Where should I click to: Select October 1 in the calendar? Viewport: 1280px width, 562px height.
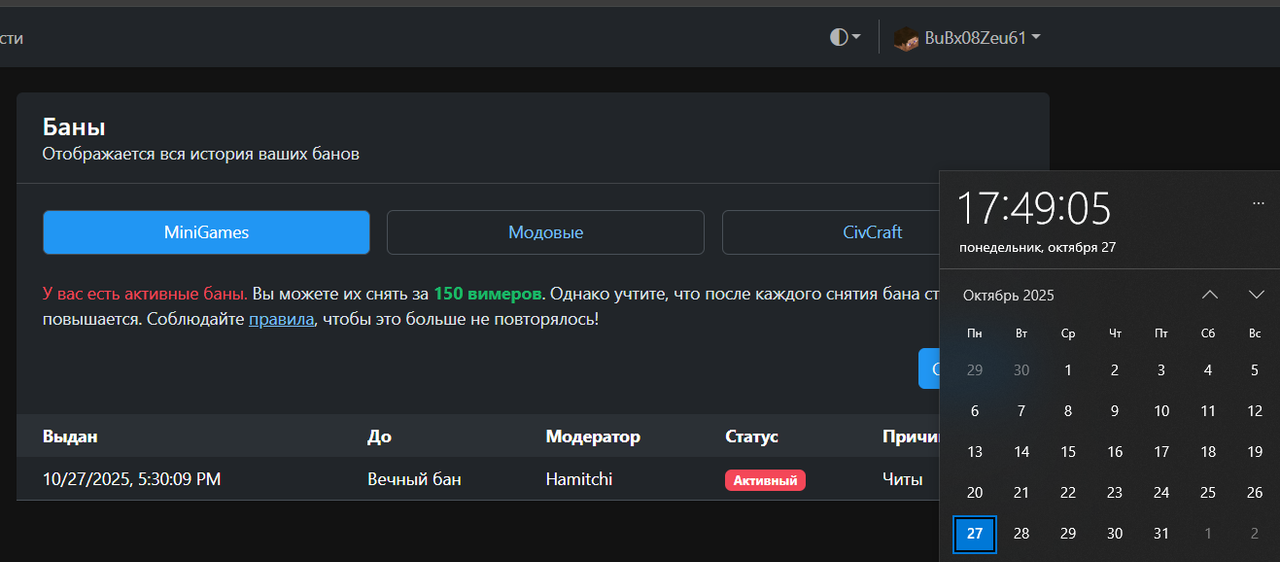(x=1068, y=370)
